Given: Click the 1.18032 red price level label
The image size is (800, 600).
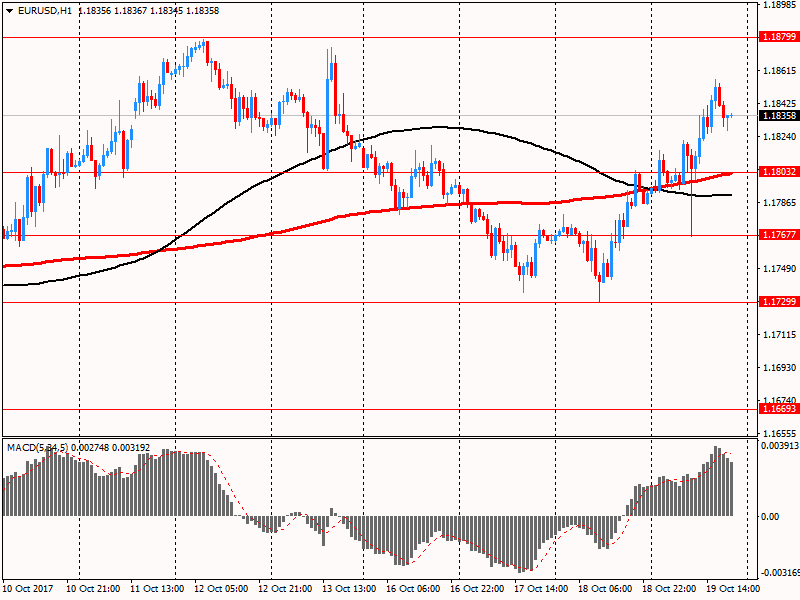Looking at the screenshot, I should (779, 172).
